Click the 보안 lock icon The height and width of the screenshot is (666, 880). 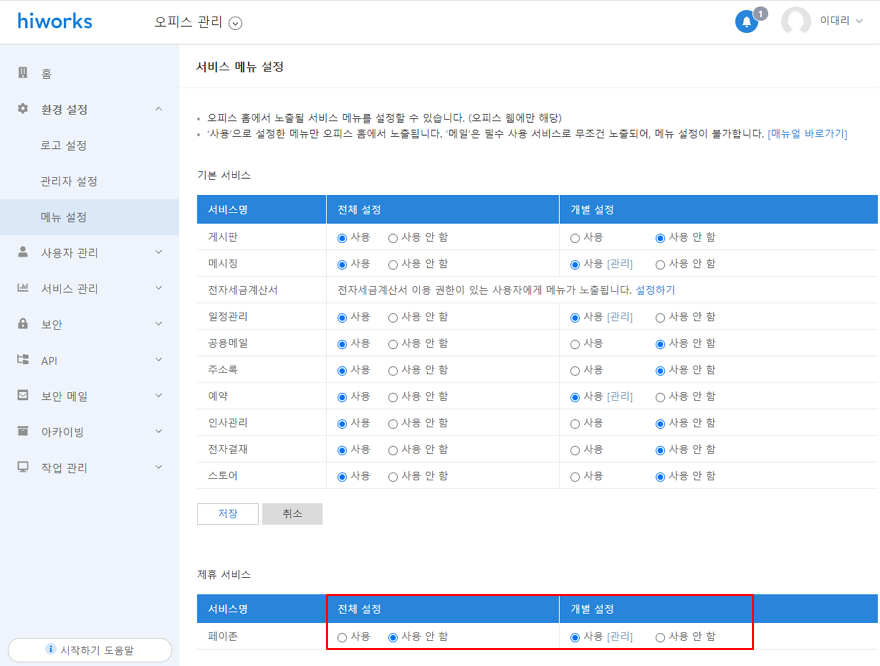point(23,324)
